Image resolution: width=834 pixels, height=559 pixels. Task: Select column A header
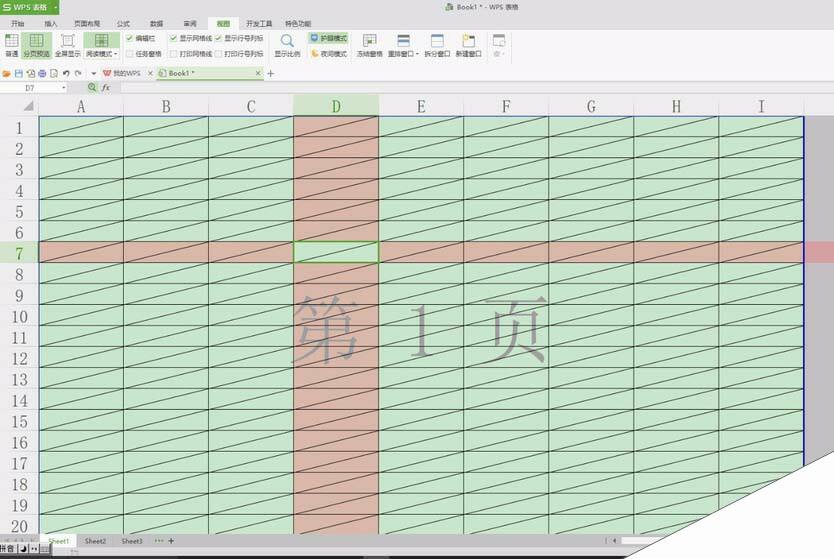click(81, 106)
